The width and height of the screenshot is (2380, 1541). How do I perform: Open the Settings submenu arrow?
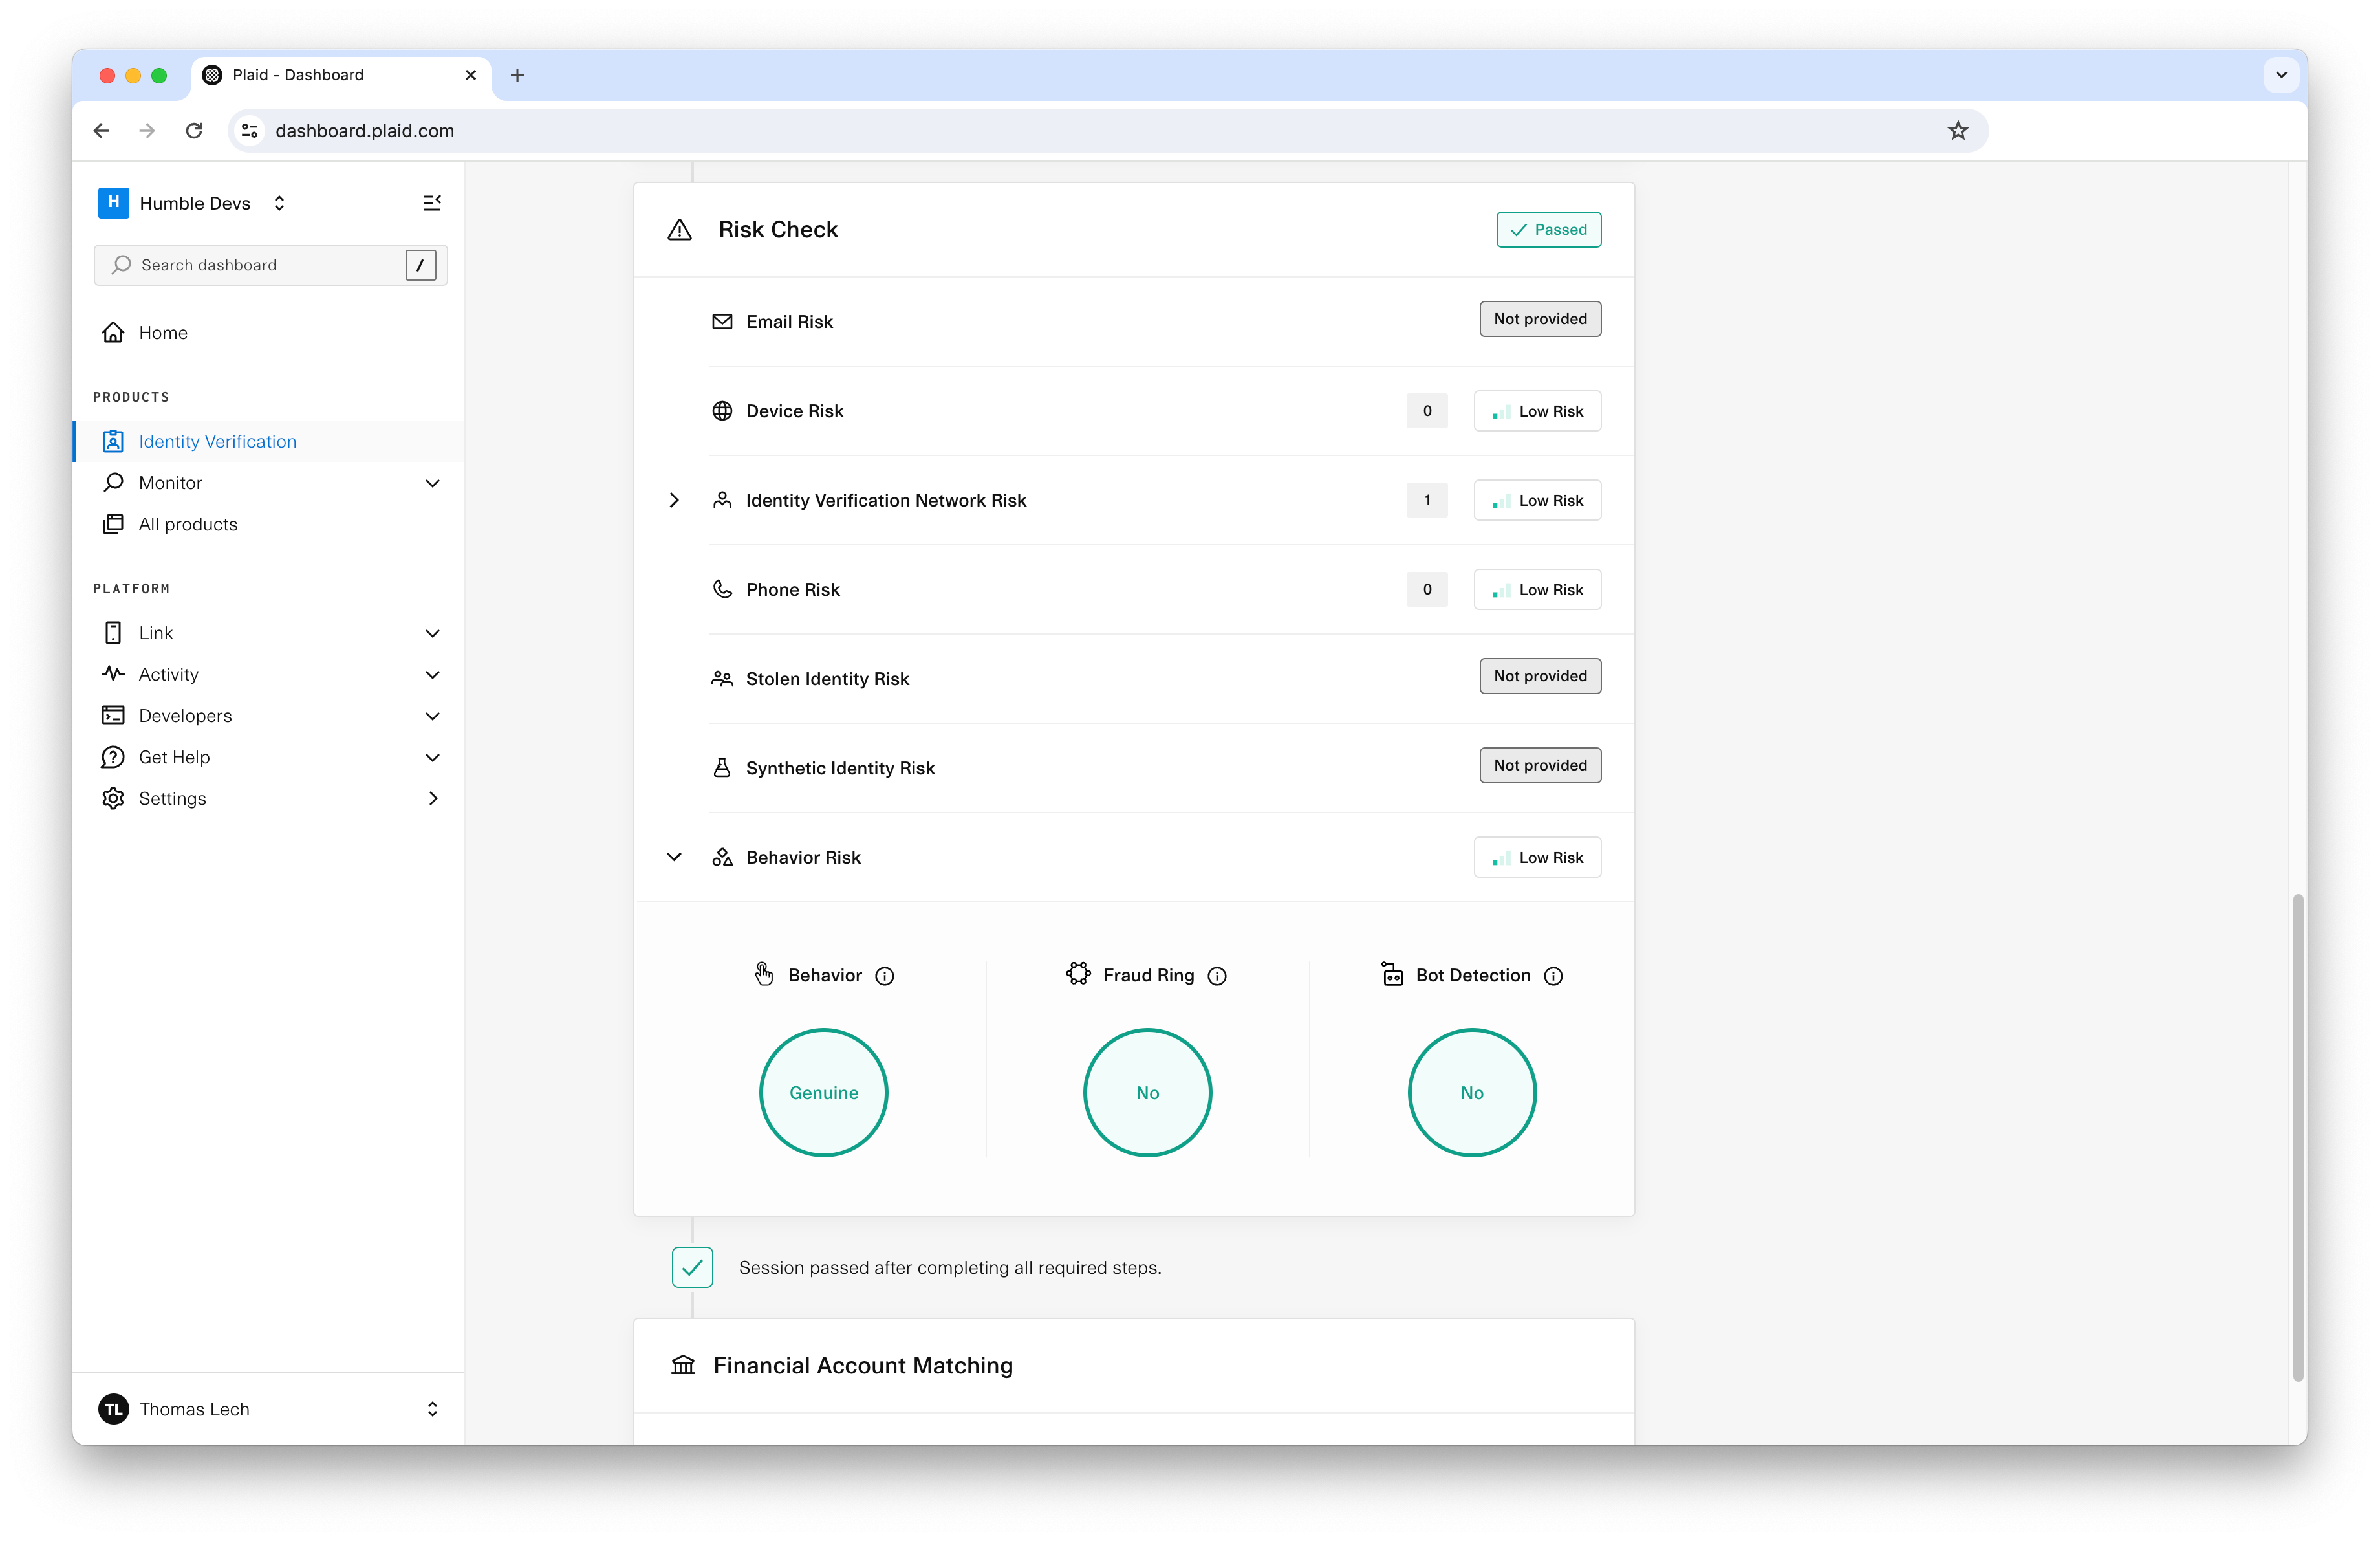click(x=432, y=798)
